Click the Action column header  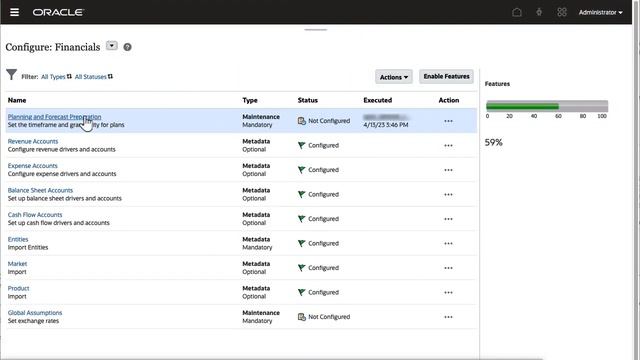pos(449,100)
